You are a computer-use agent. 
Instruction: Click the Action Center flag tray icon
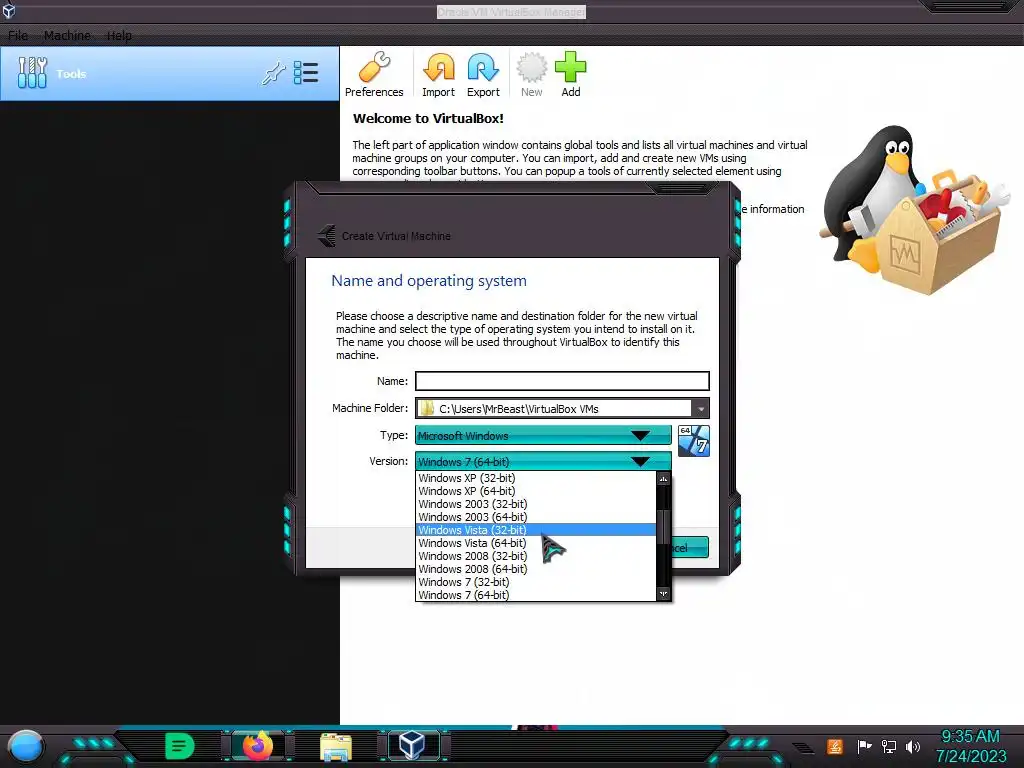click(865, 746)
